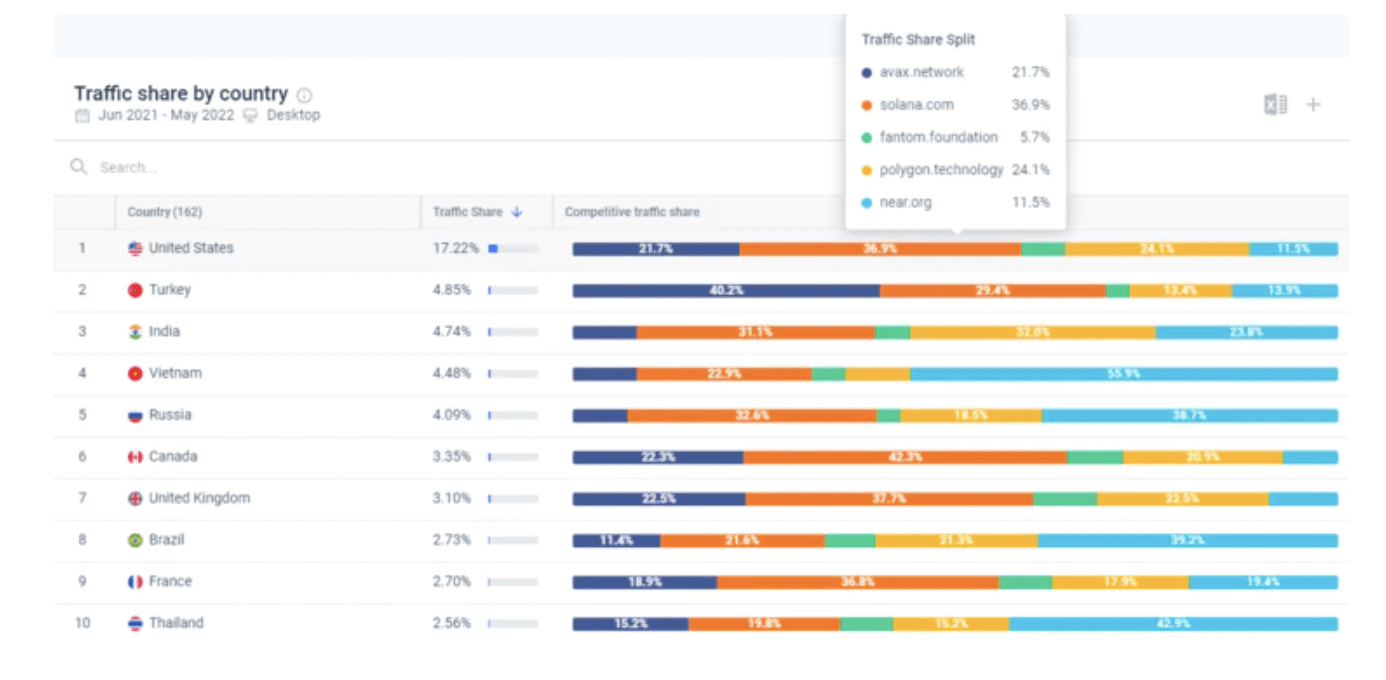The image size is (1386, 680).
Task: Click the Turkey traffic share mini bar
Action: click(x=513, y=290)
